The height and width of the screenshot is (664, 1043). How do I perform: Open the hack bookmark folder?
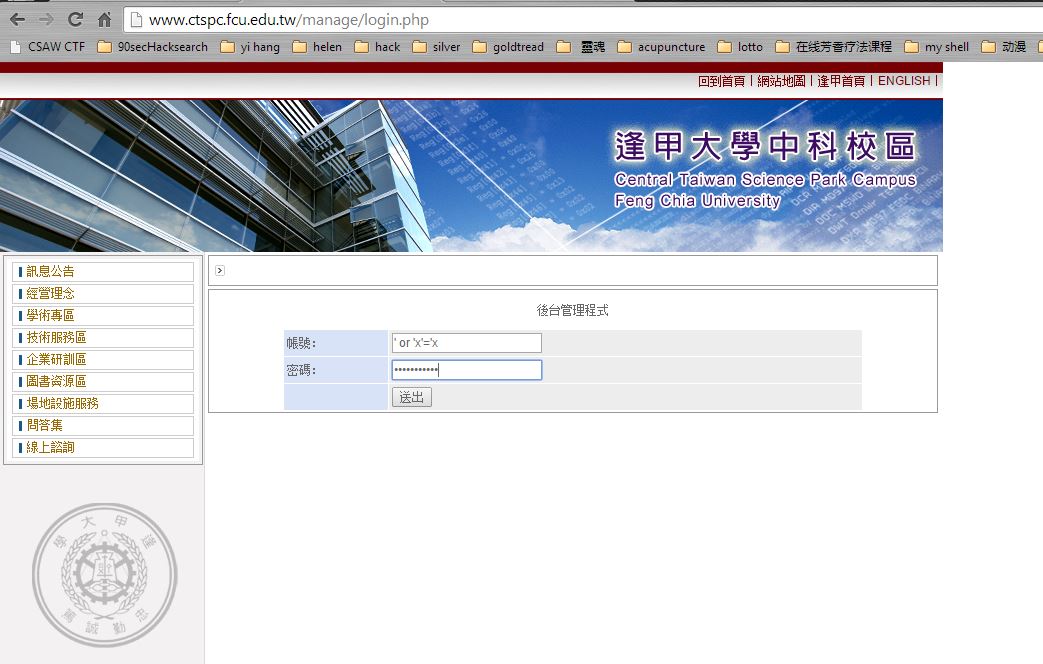(x=377, y=47)
